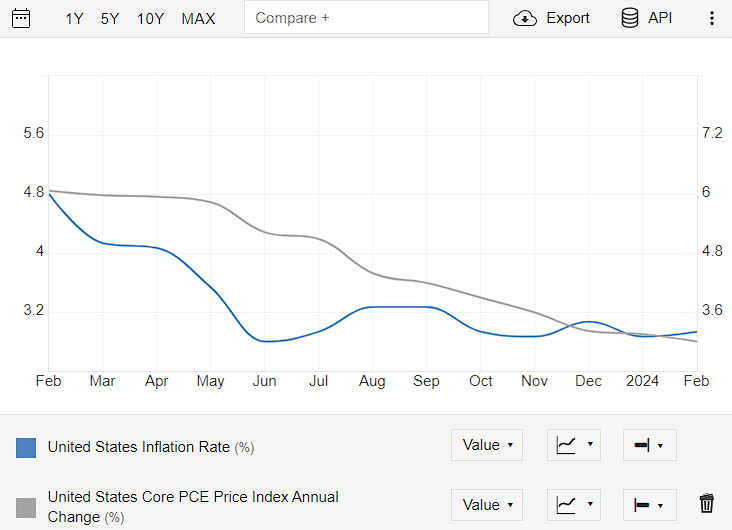The image size is (732, 530).
Task: Open the three-dot more options menu
Action: pos(711,18)
